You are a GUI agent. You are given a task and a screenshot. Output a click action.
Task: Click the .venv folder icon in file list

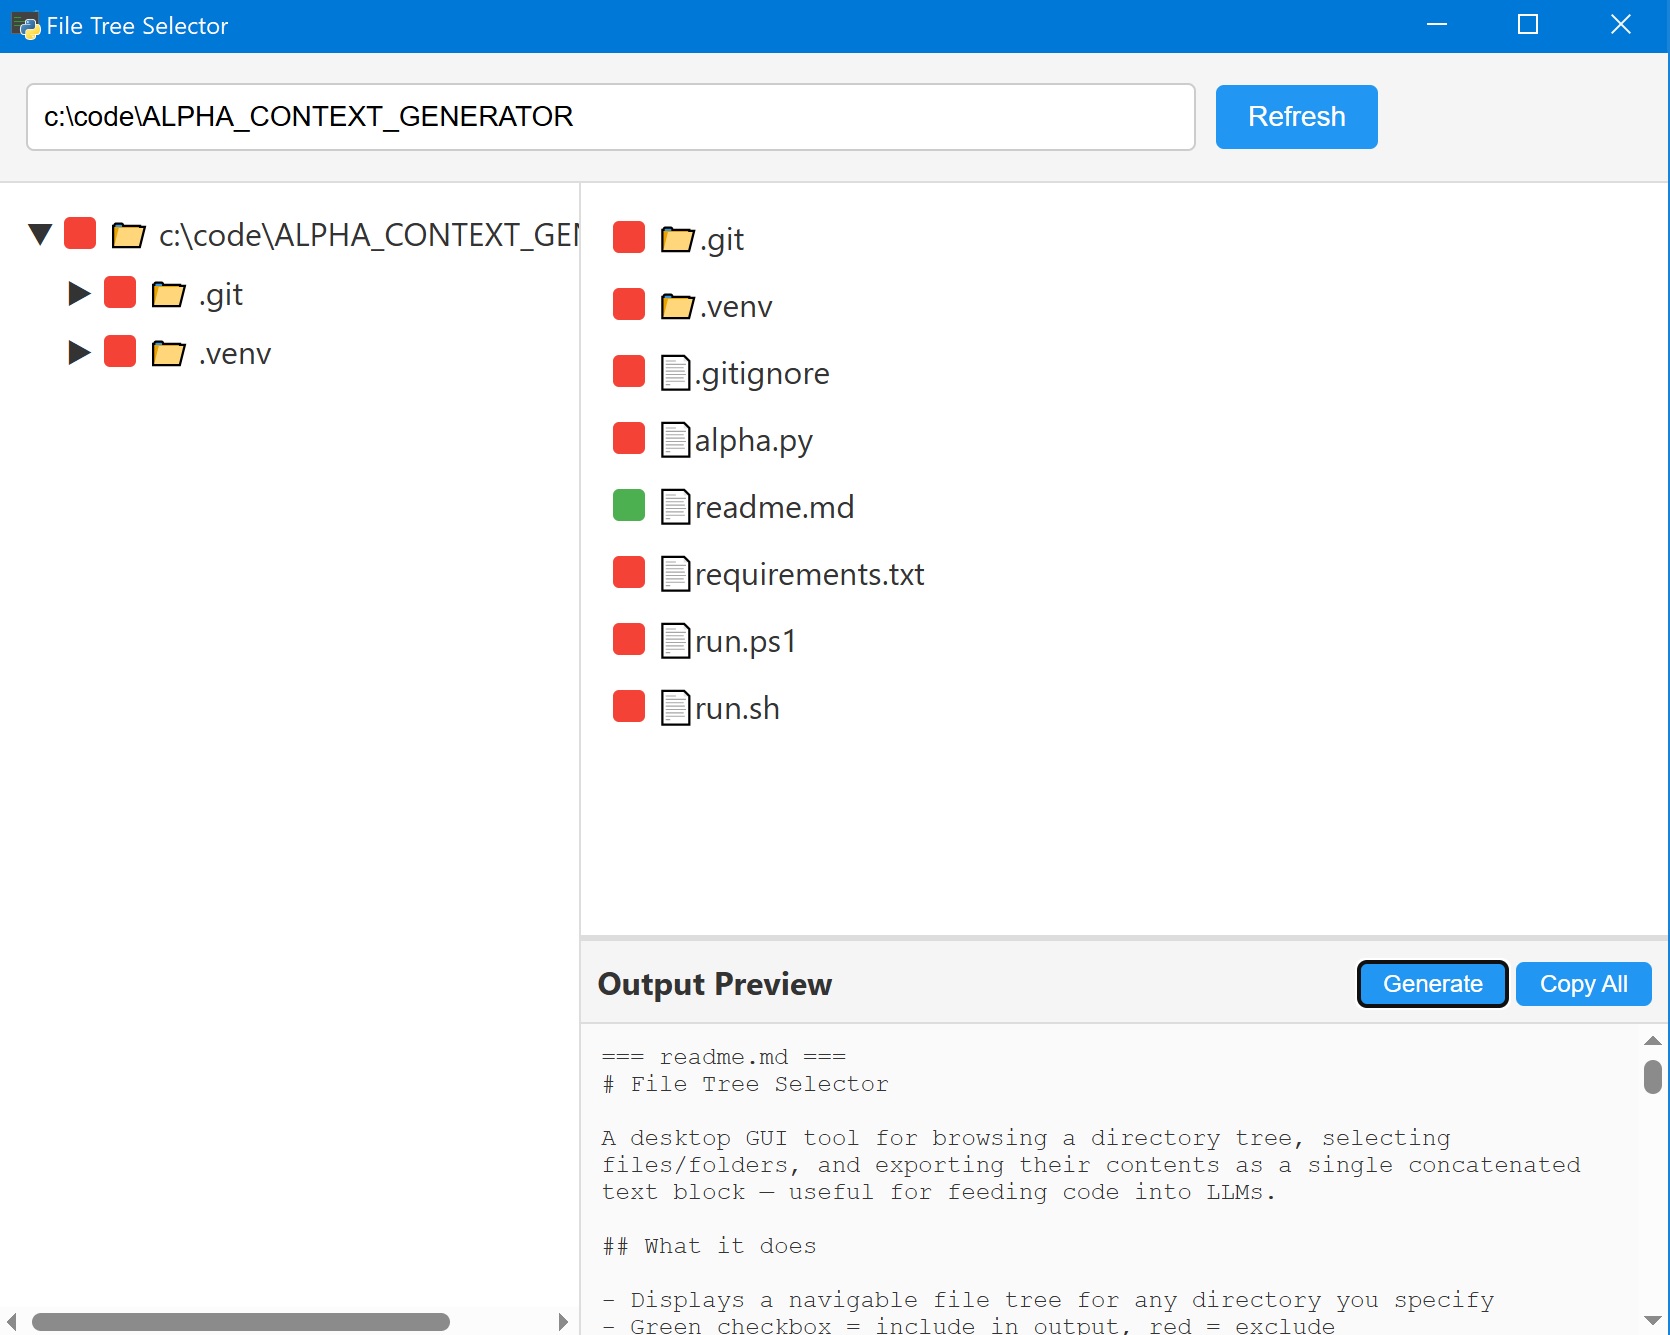click(677, 306)
